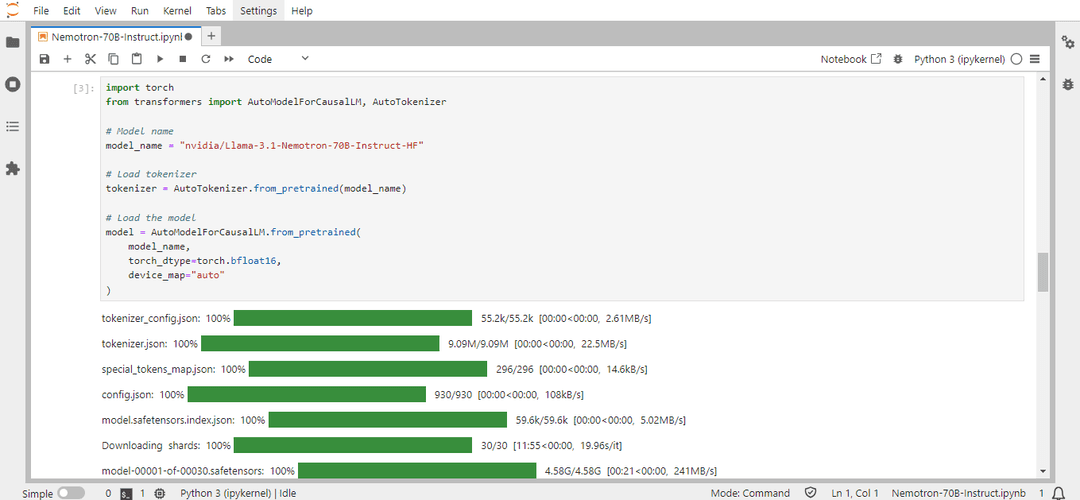Open the Kernel menu
1080x500 pixels.
coord(178,10)
